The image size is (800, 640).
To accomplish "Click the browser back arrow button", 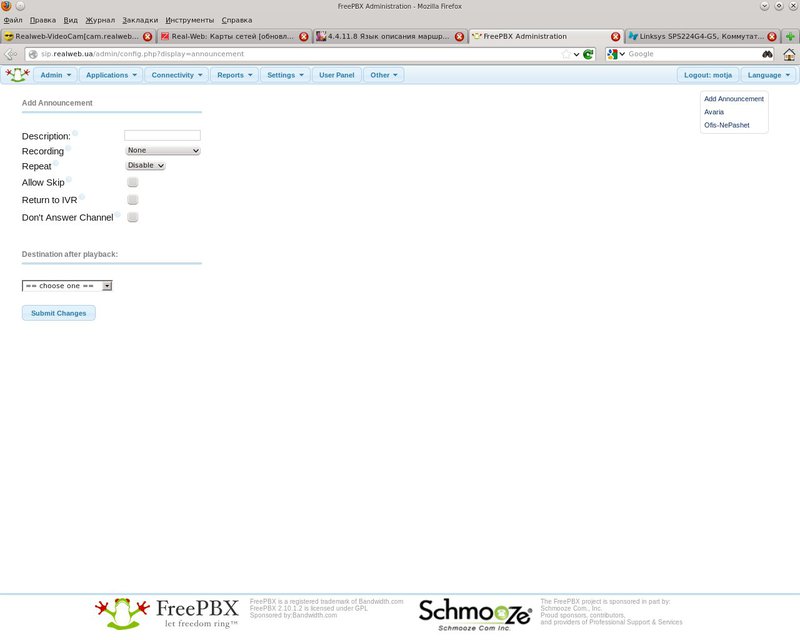I will point(10,54).
